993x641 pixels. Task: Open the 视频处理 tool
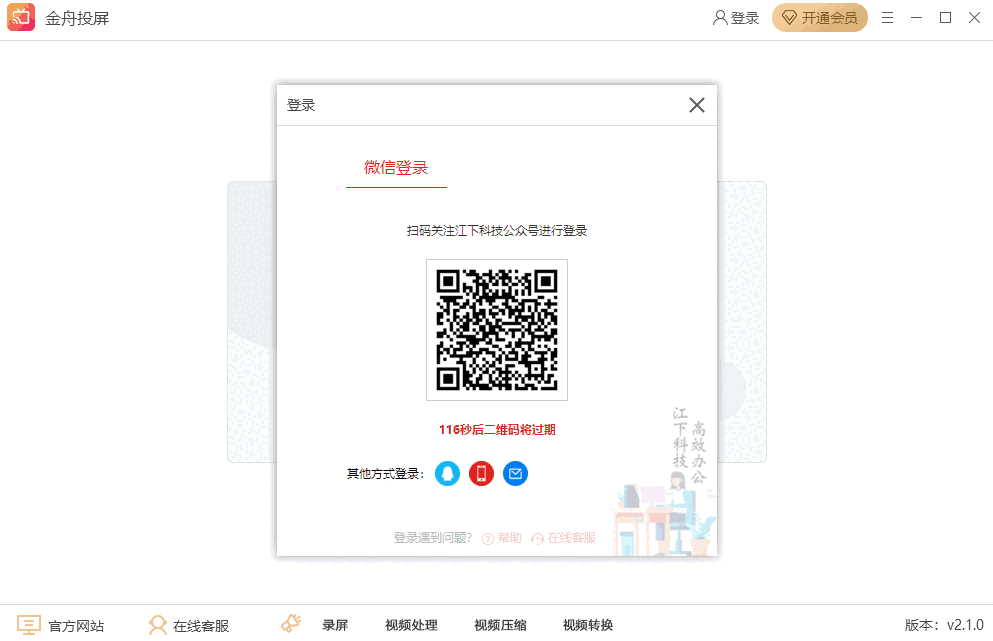point(410,624)
